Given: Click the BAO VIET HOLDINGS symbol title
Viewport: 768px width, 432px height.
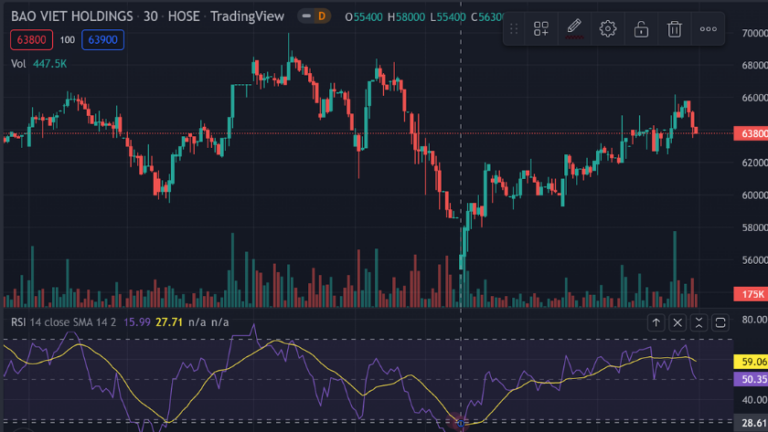Looking at the screenshot, I should pyautogui.click(x=72, y=16).
